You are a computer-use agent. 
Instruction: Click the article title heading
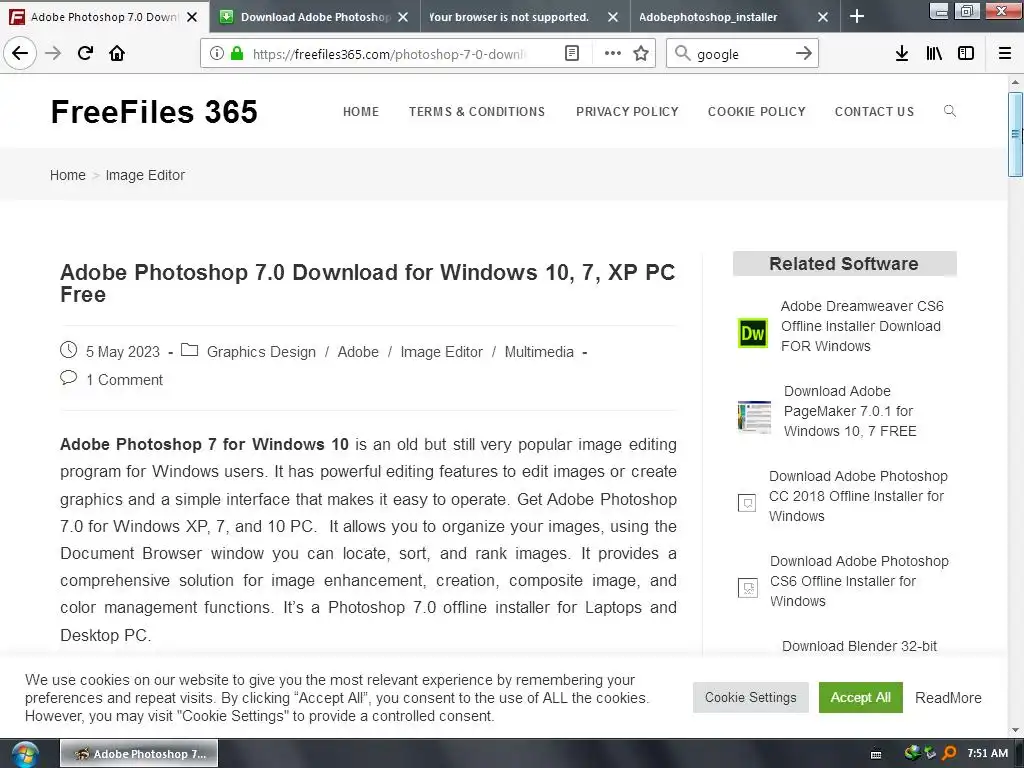tap(368, 283)
